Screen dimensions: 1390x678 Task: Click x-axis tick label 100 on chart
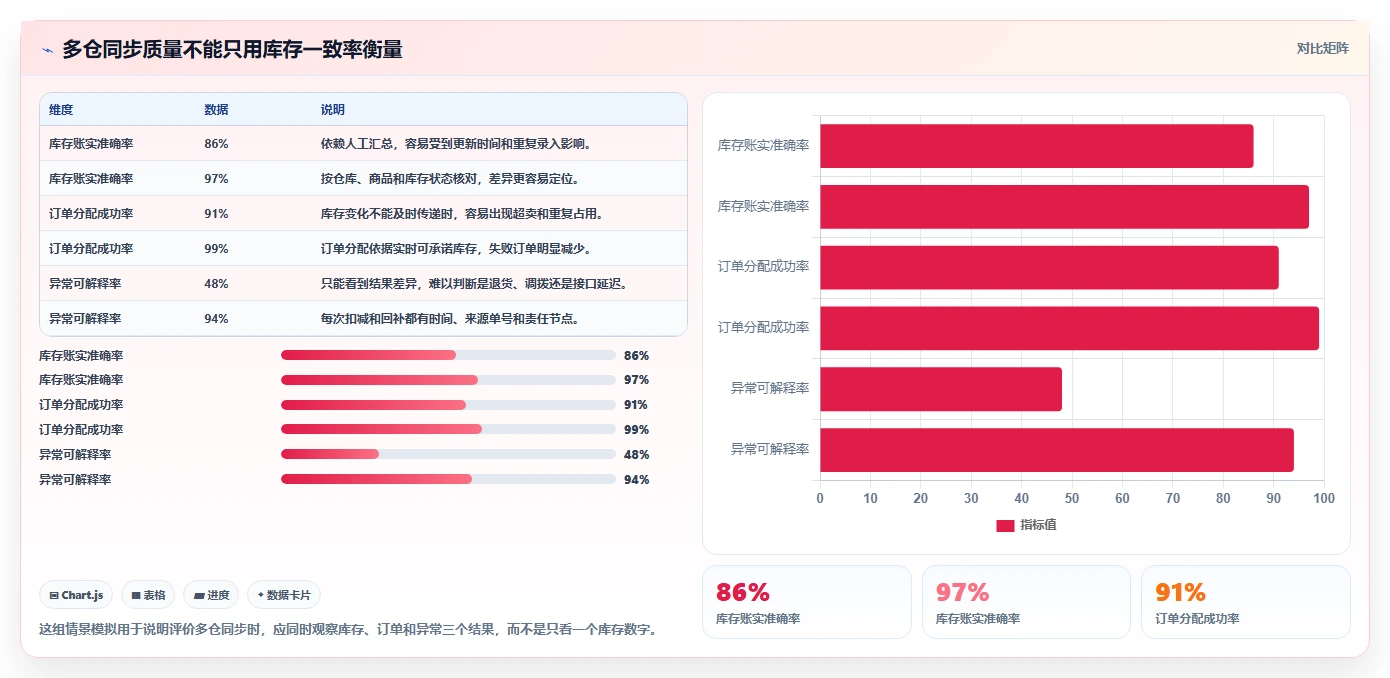point(1324,498)
